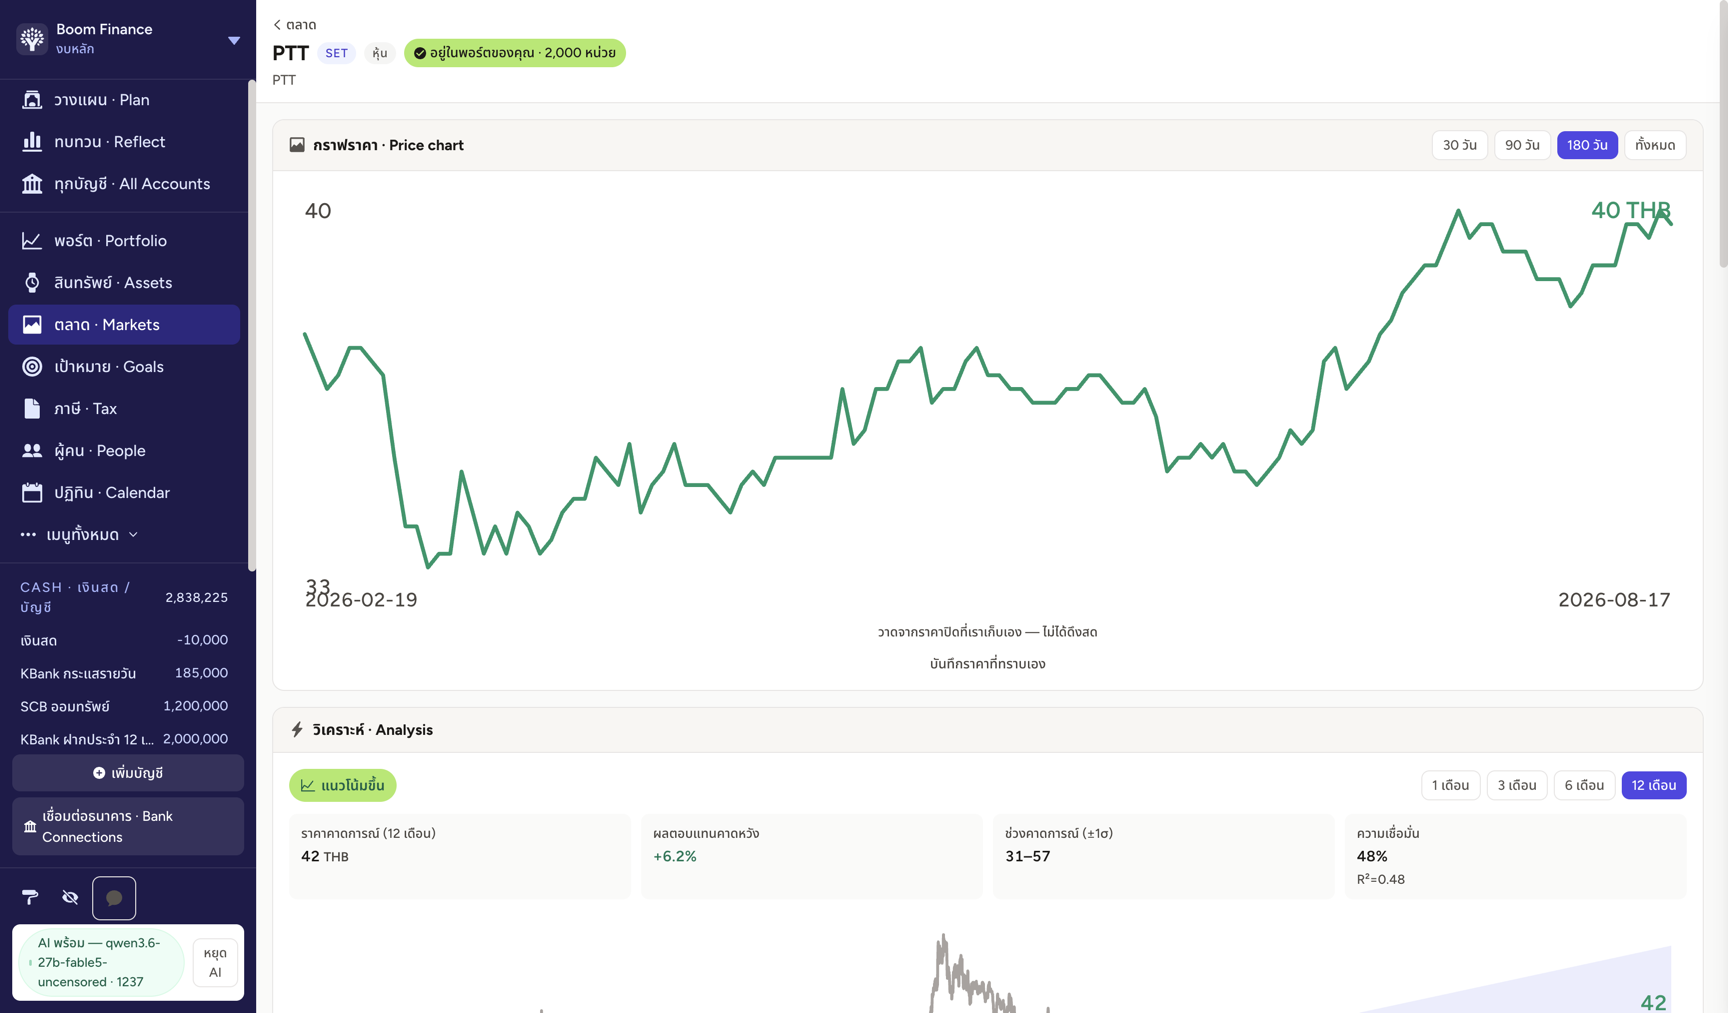Click the Reflect bar chart icon
The width and height of the screenshot is (1728, 1013).
tap(32, 142)
